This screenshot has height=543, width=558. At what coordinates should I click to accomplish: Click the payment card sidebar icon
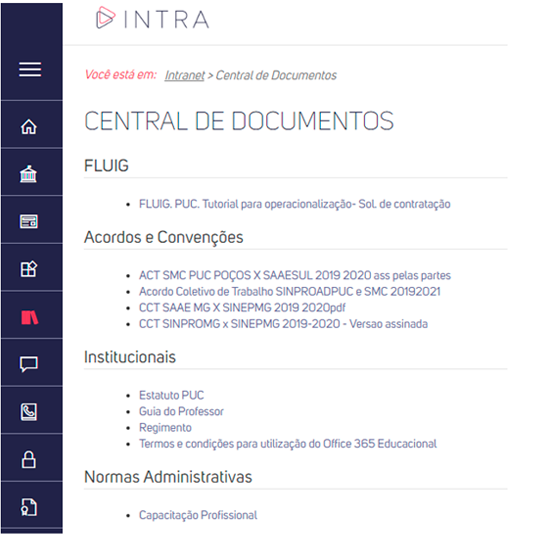(29, 221)
